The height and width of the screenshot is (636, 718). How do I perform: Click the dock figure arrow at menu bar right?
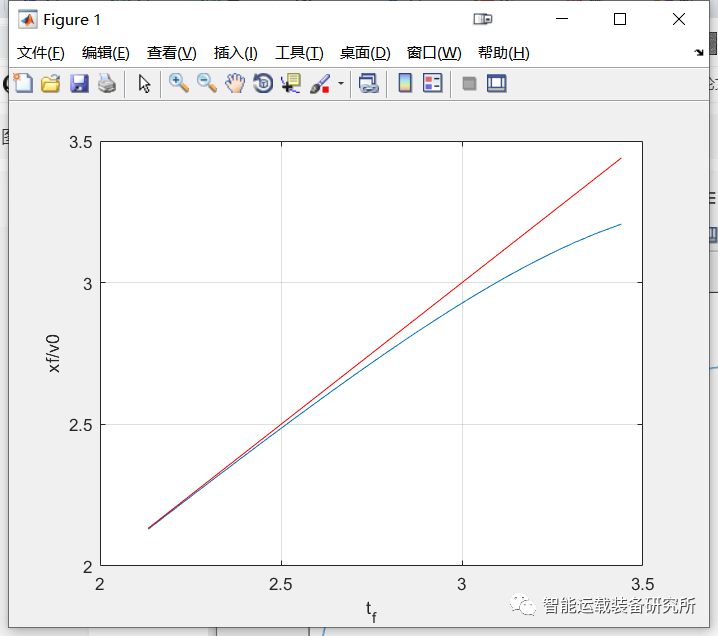699,53
